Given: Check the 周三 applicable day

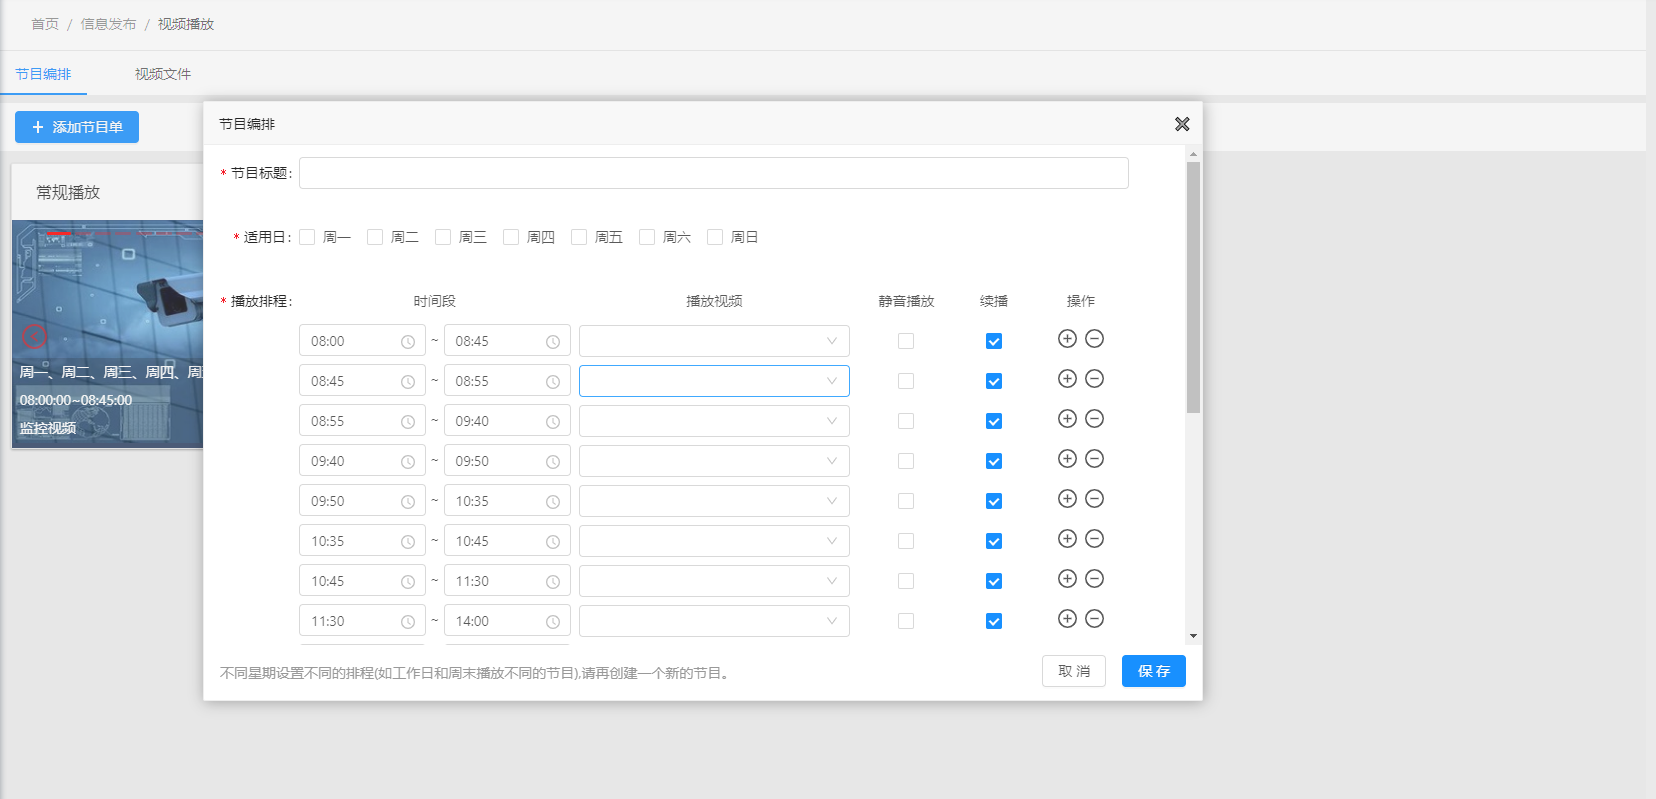Looking at the screenshot, I should point(443,237).
